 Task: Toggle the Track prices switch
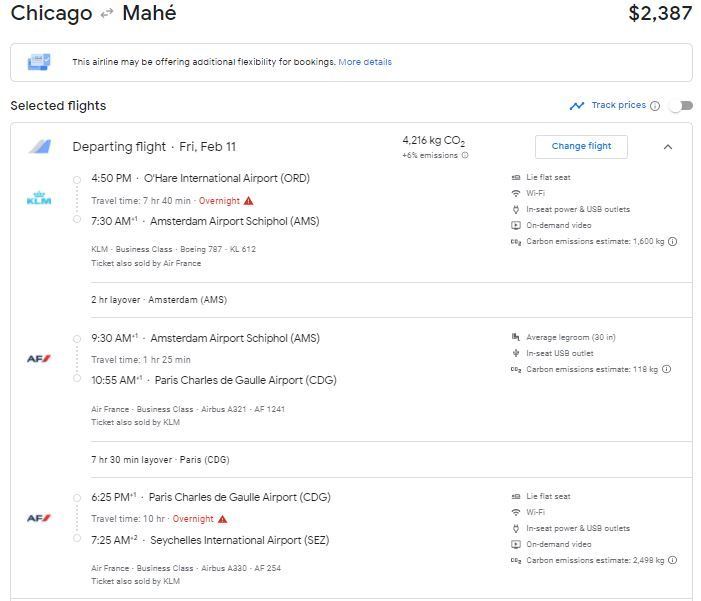[x=682, y=106]
